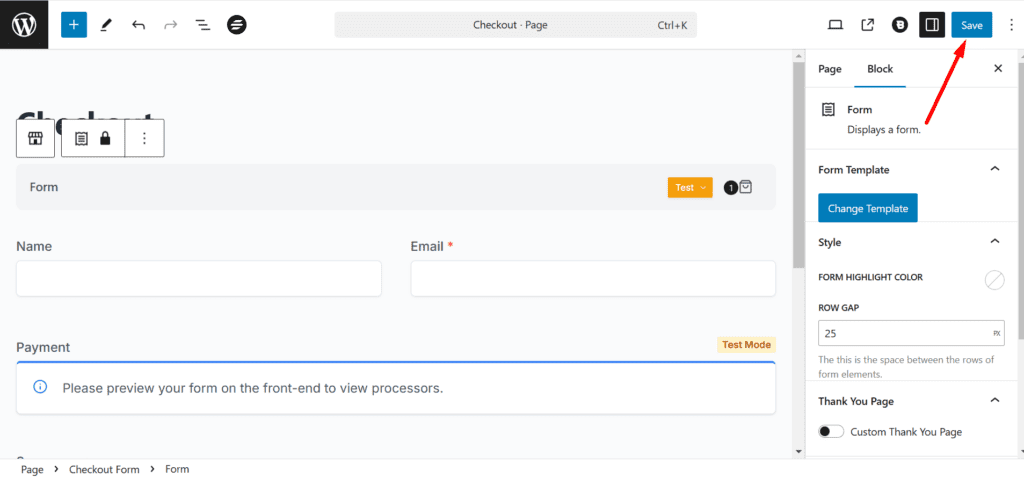
Task: Click the WordPress logo icon
Action: (24, 25)
